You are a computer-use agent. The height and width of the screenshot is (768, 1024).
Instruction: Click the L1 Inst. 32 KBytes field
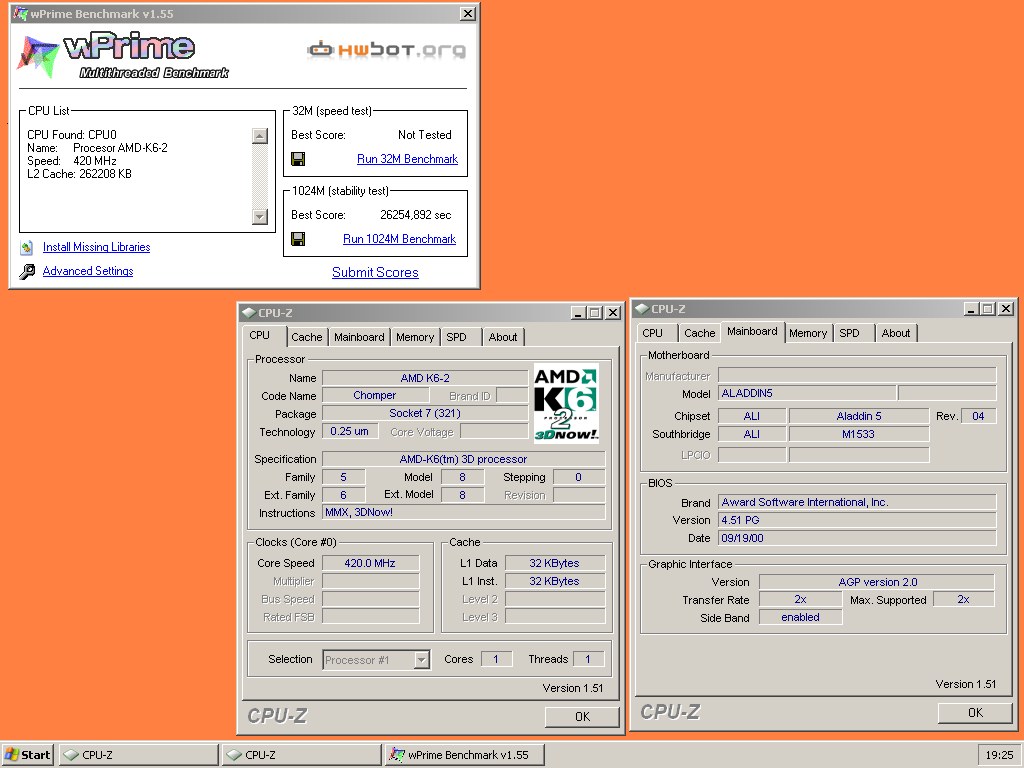pos(555,581)
